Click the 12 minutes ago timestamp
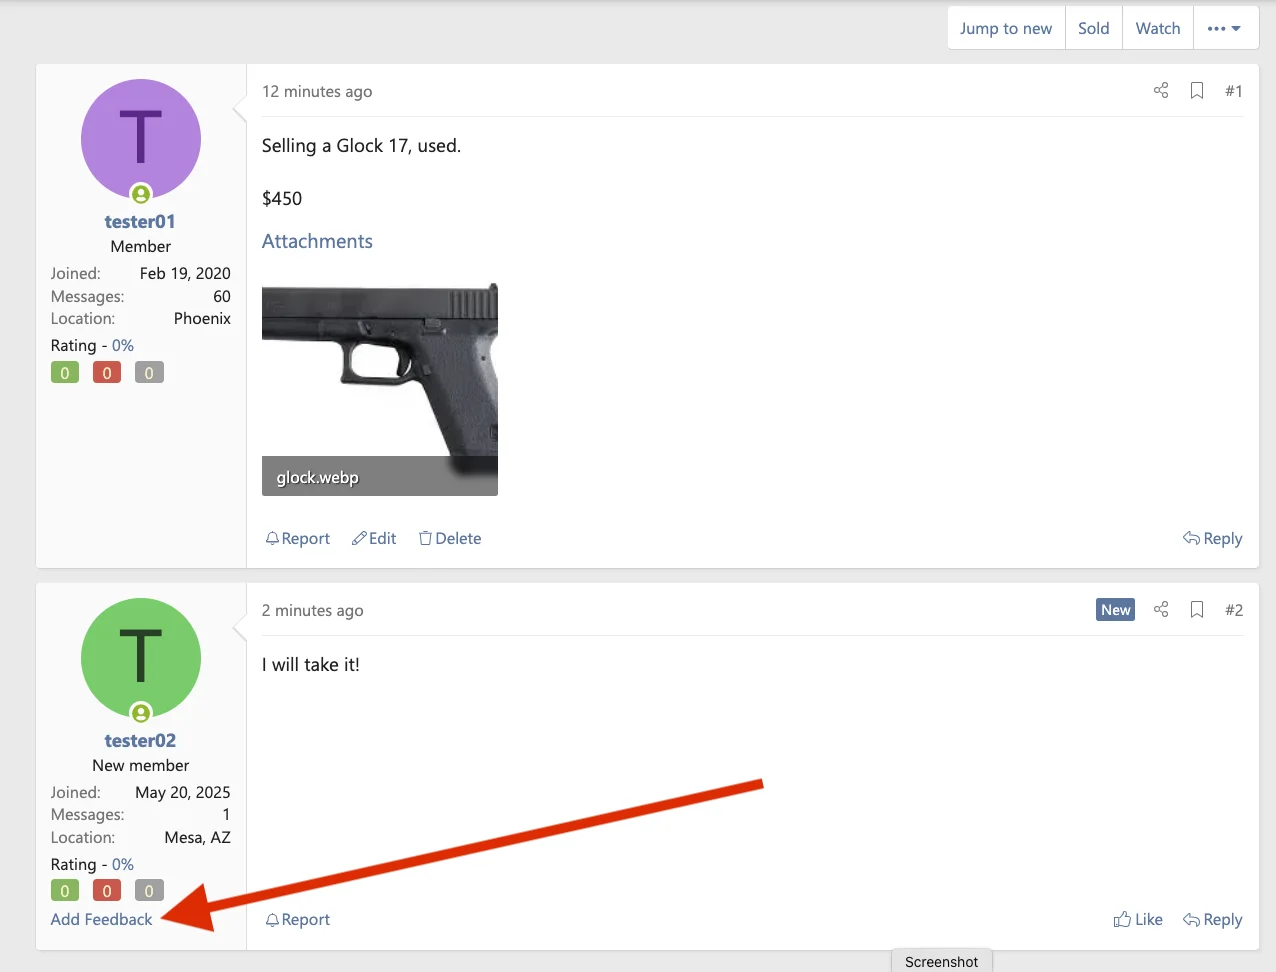 click(x=317, y=92)
